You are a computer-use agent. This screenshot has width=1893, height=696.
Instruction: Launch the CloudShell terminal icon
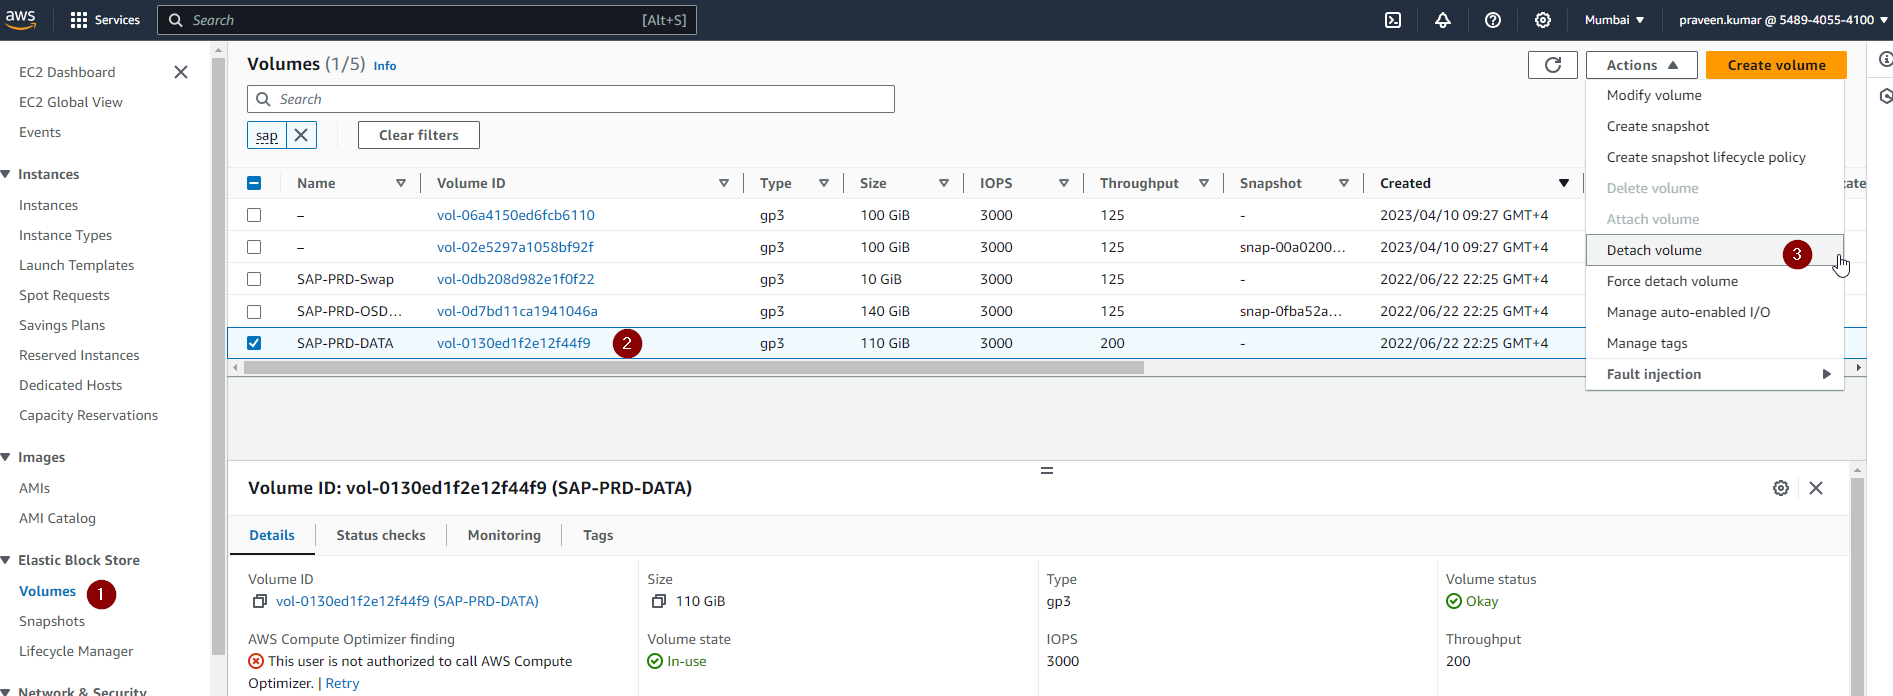(x=1393, y=20)
